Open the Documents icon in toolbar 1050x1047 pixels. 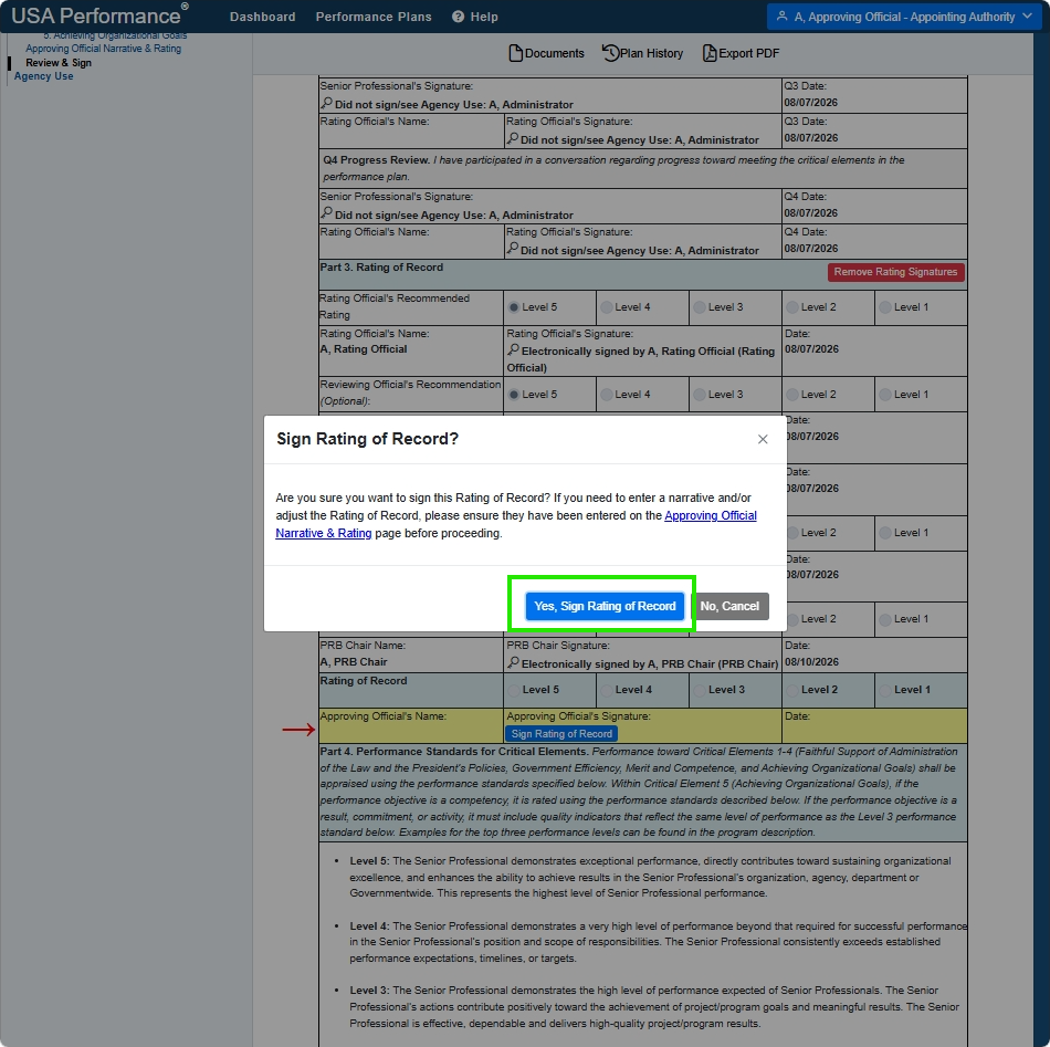tap(515, 53)
